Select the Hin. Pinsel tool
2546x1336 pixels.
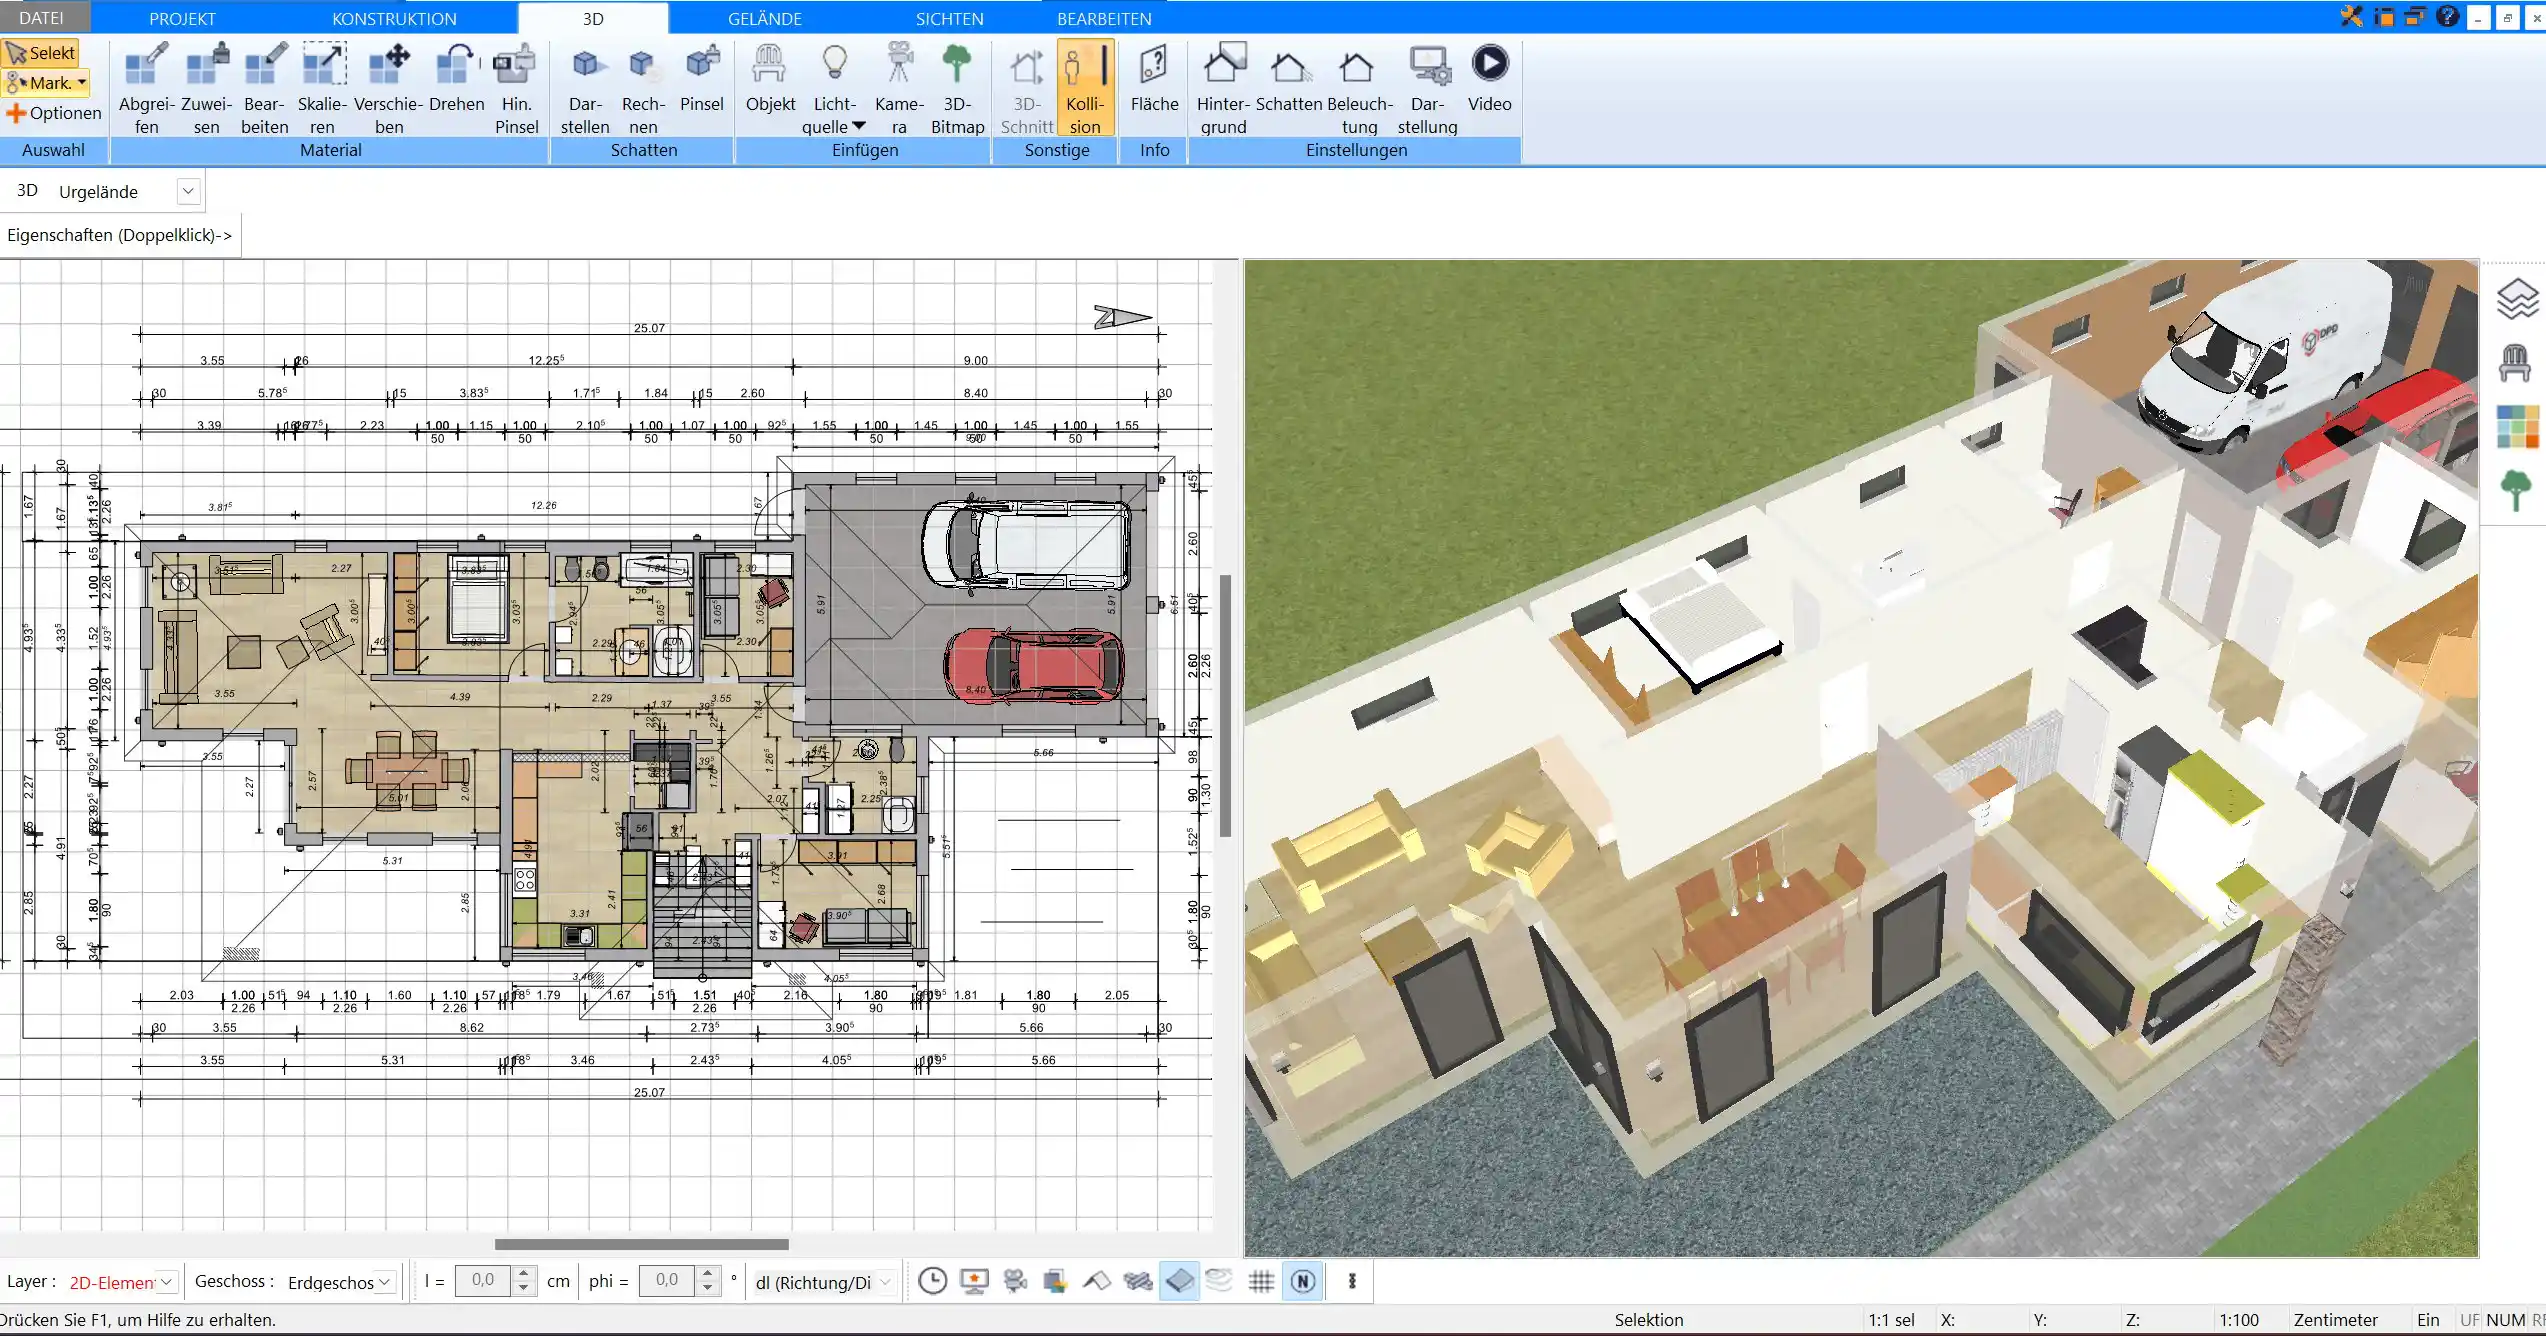pos(516,88)
